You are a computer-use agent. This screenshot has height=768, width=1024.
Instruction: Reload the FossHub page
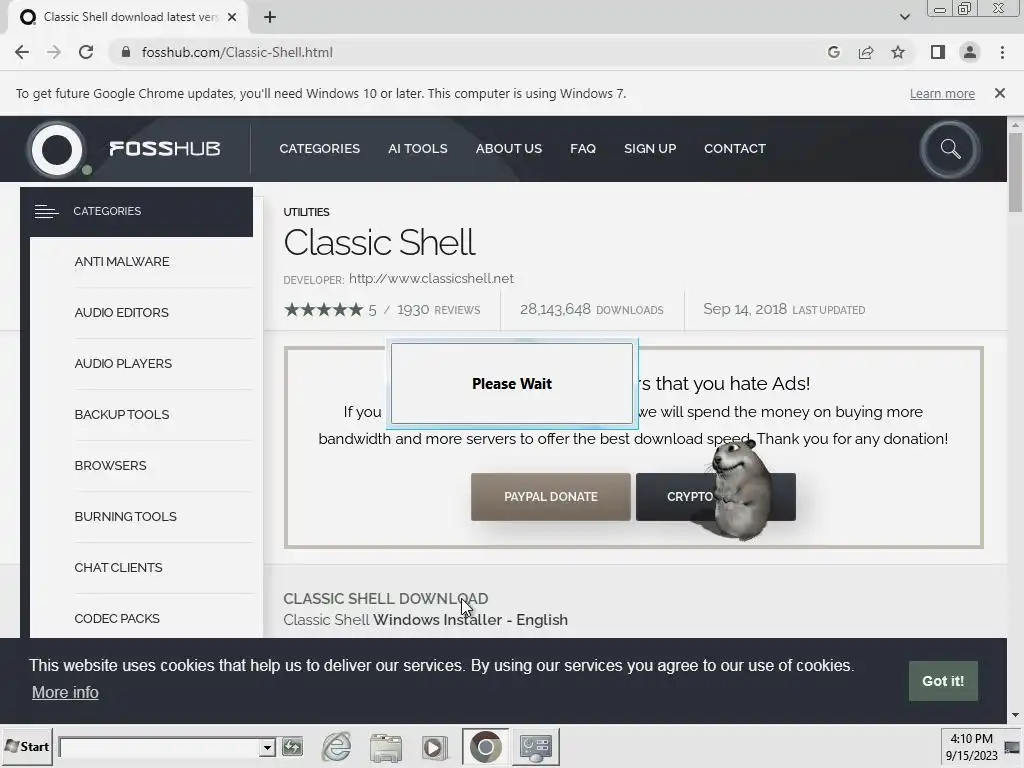86,52
